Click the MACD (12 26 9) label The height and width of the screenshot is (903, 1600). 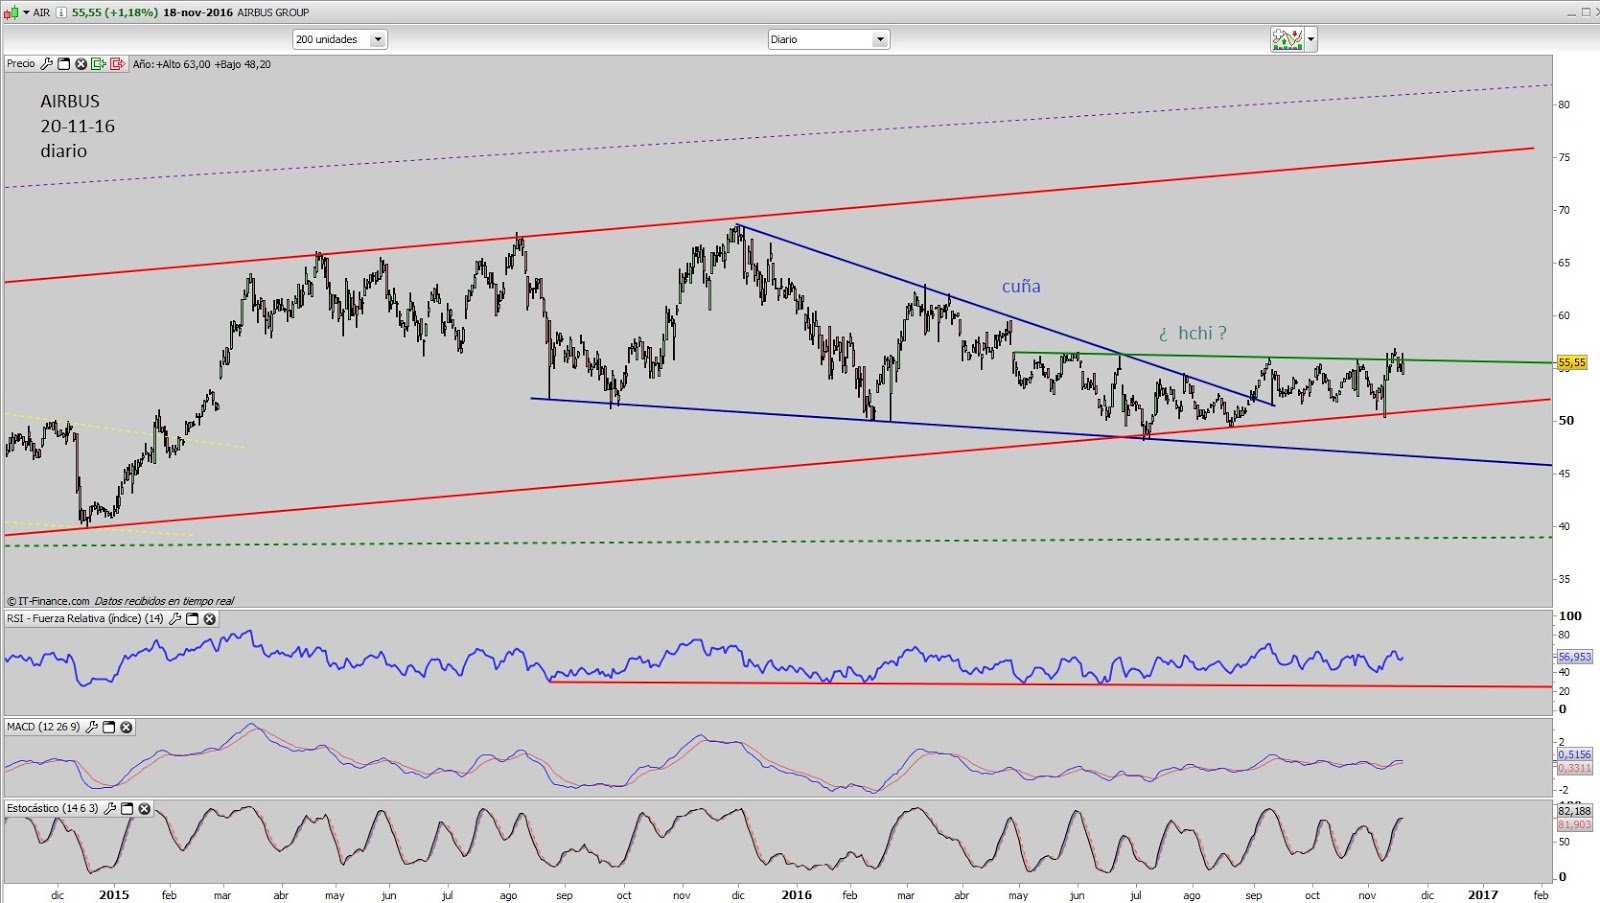pyautogui.click(x=43, y=727)
